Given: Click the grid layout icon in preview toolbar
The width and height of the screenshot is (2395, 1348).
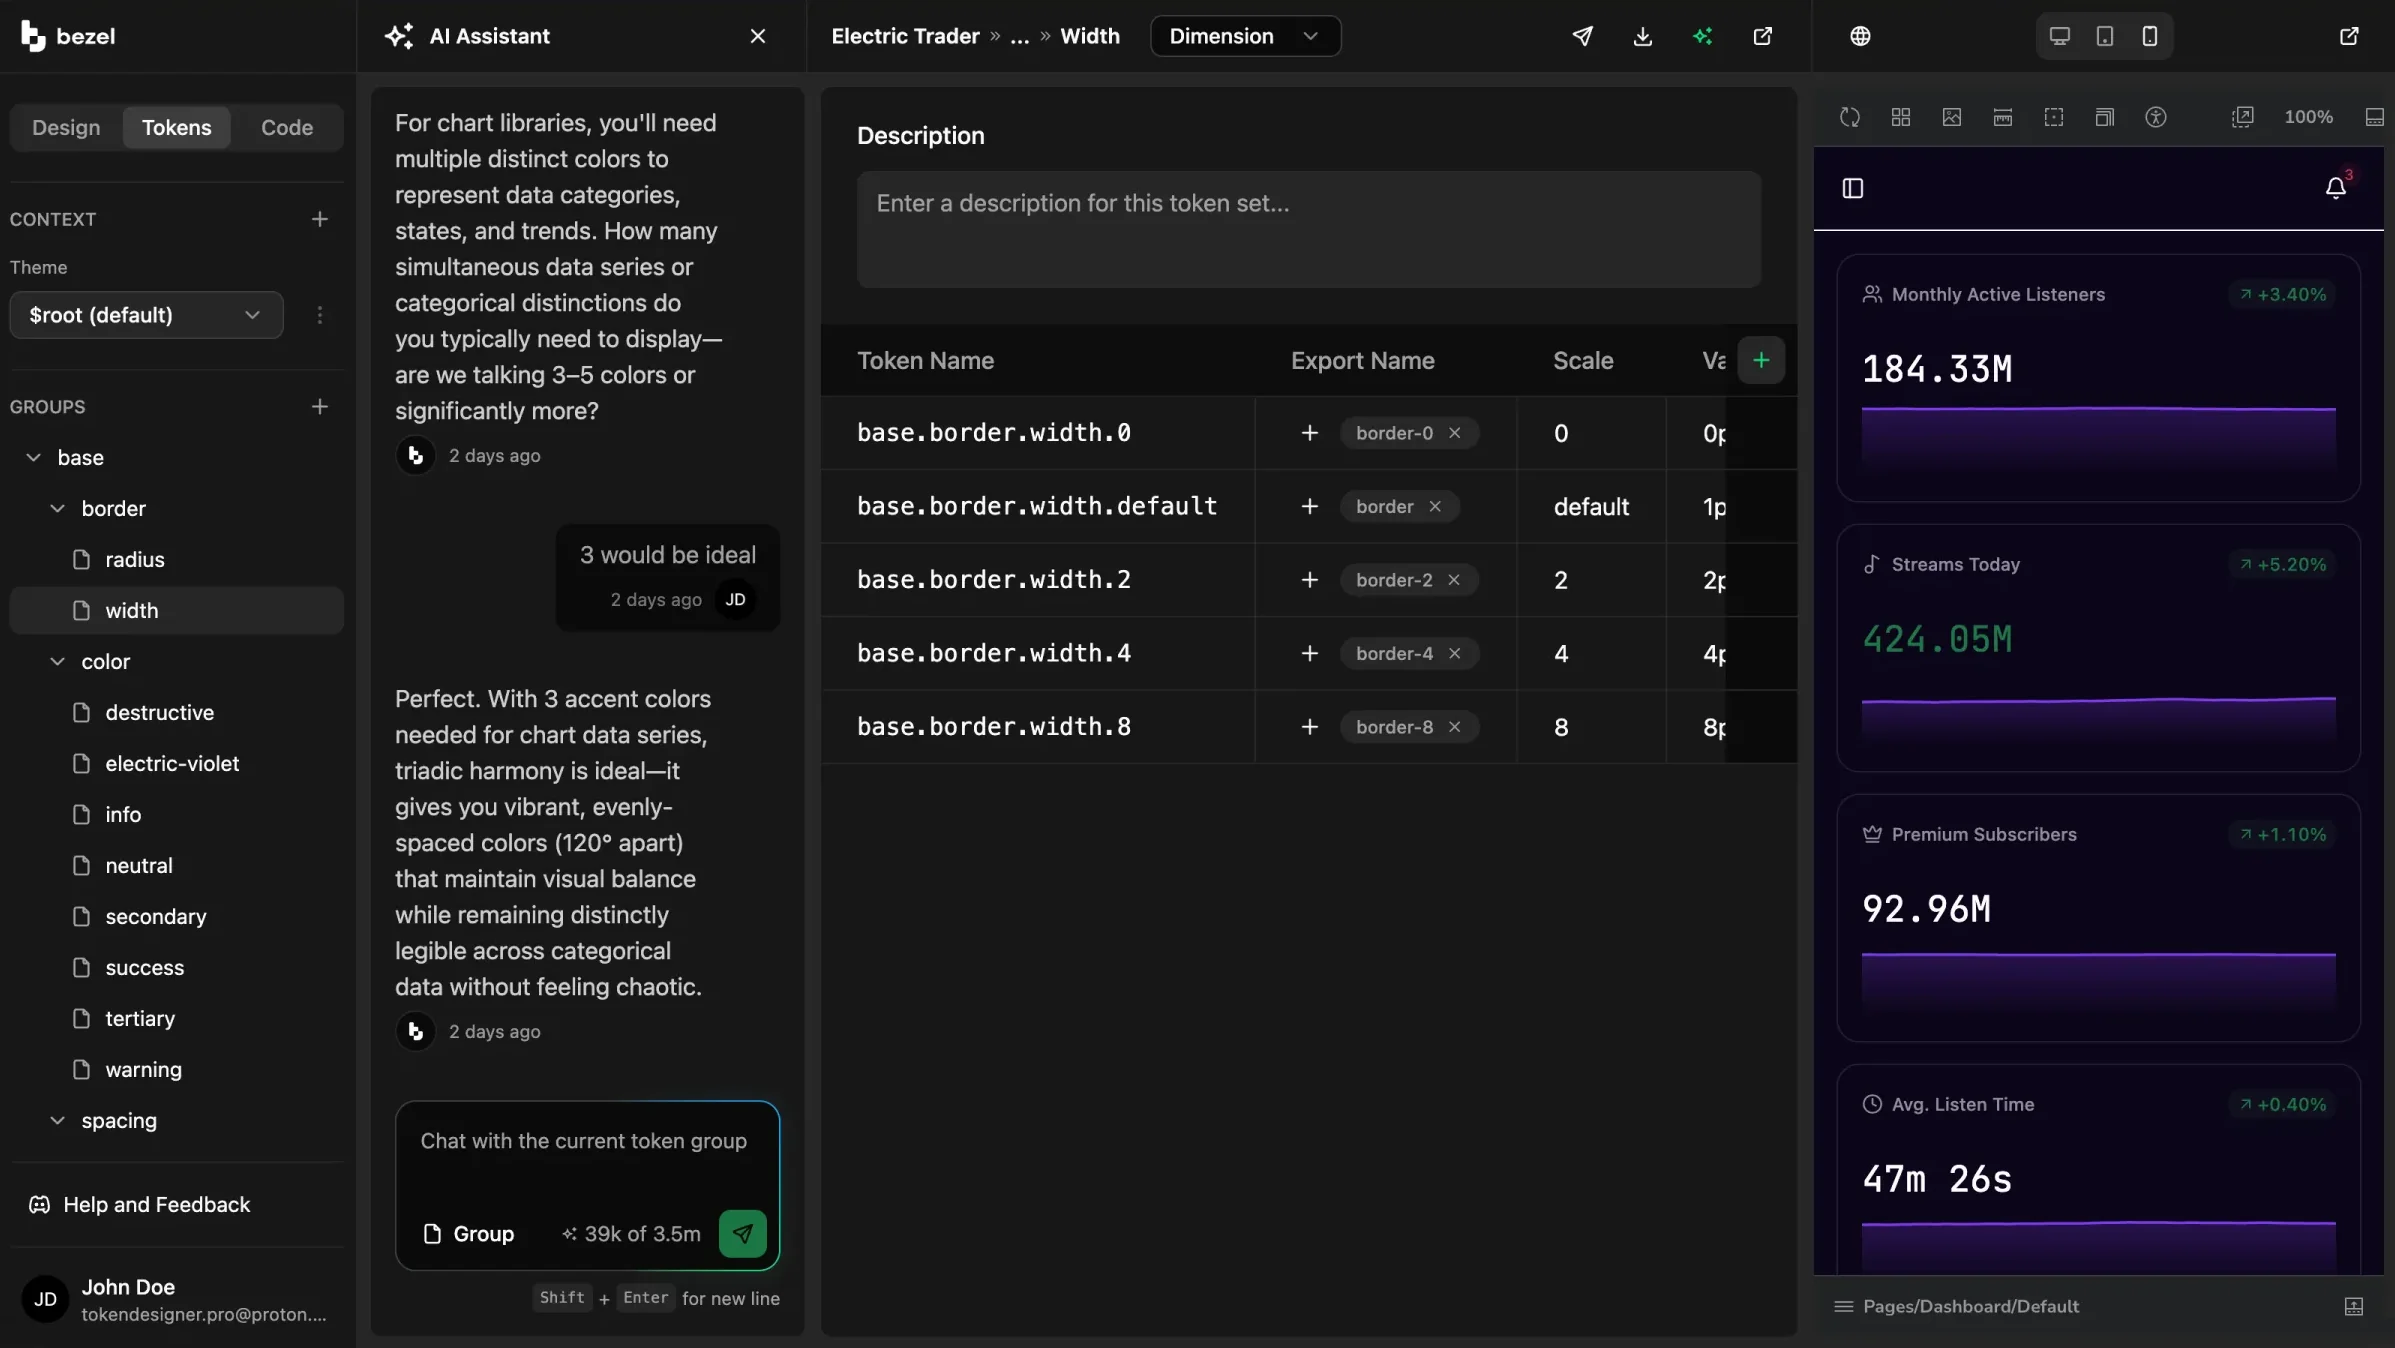Looking at the screenshot, I should tap(1901, 117).
